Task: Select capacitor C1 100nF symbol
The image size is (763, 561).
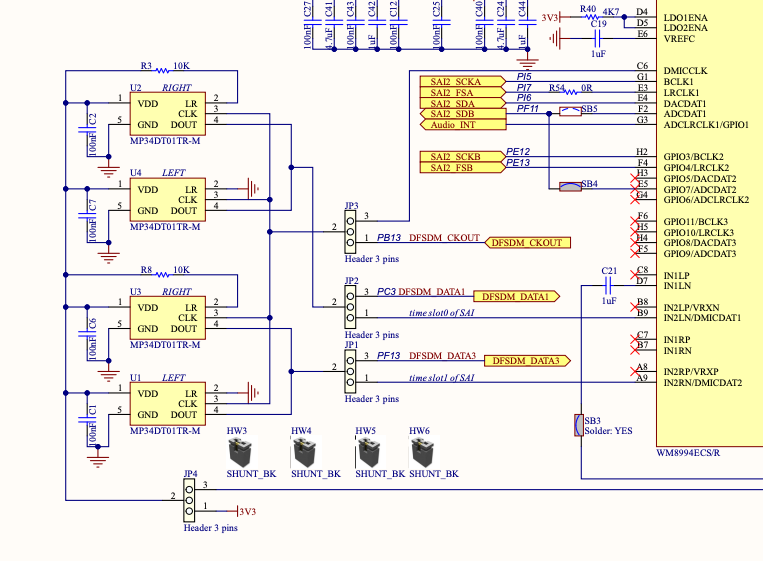Action: tap(87, 419)
